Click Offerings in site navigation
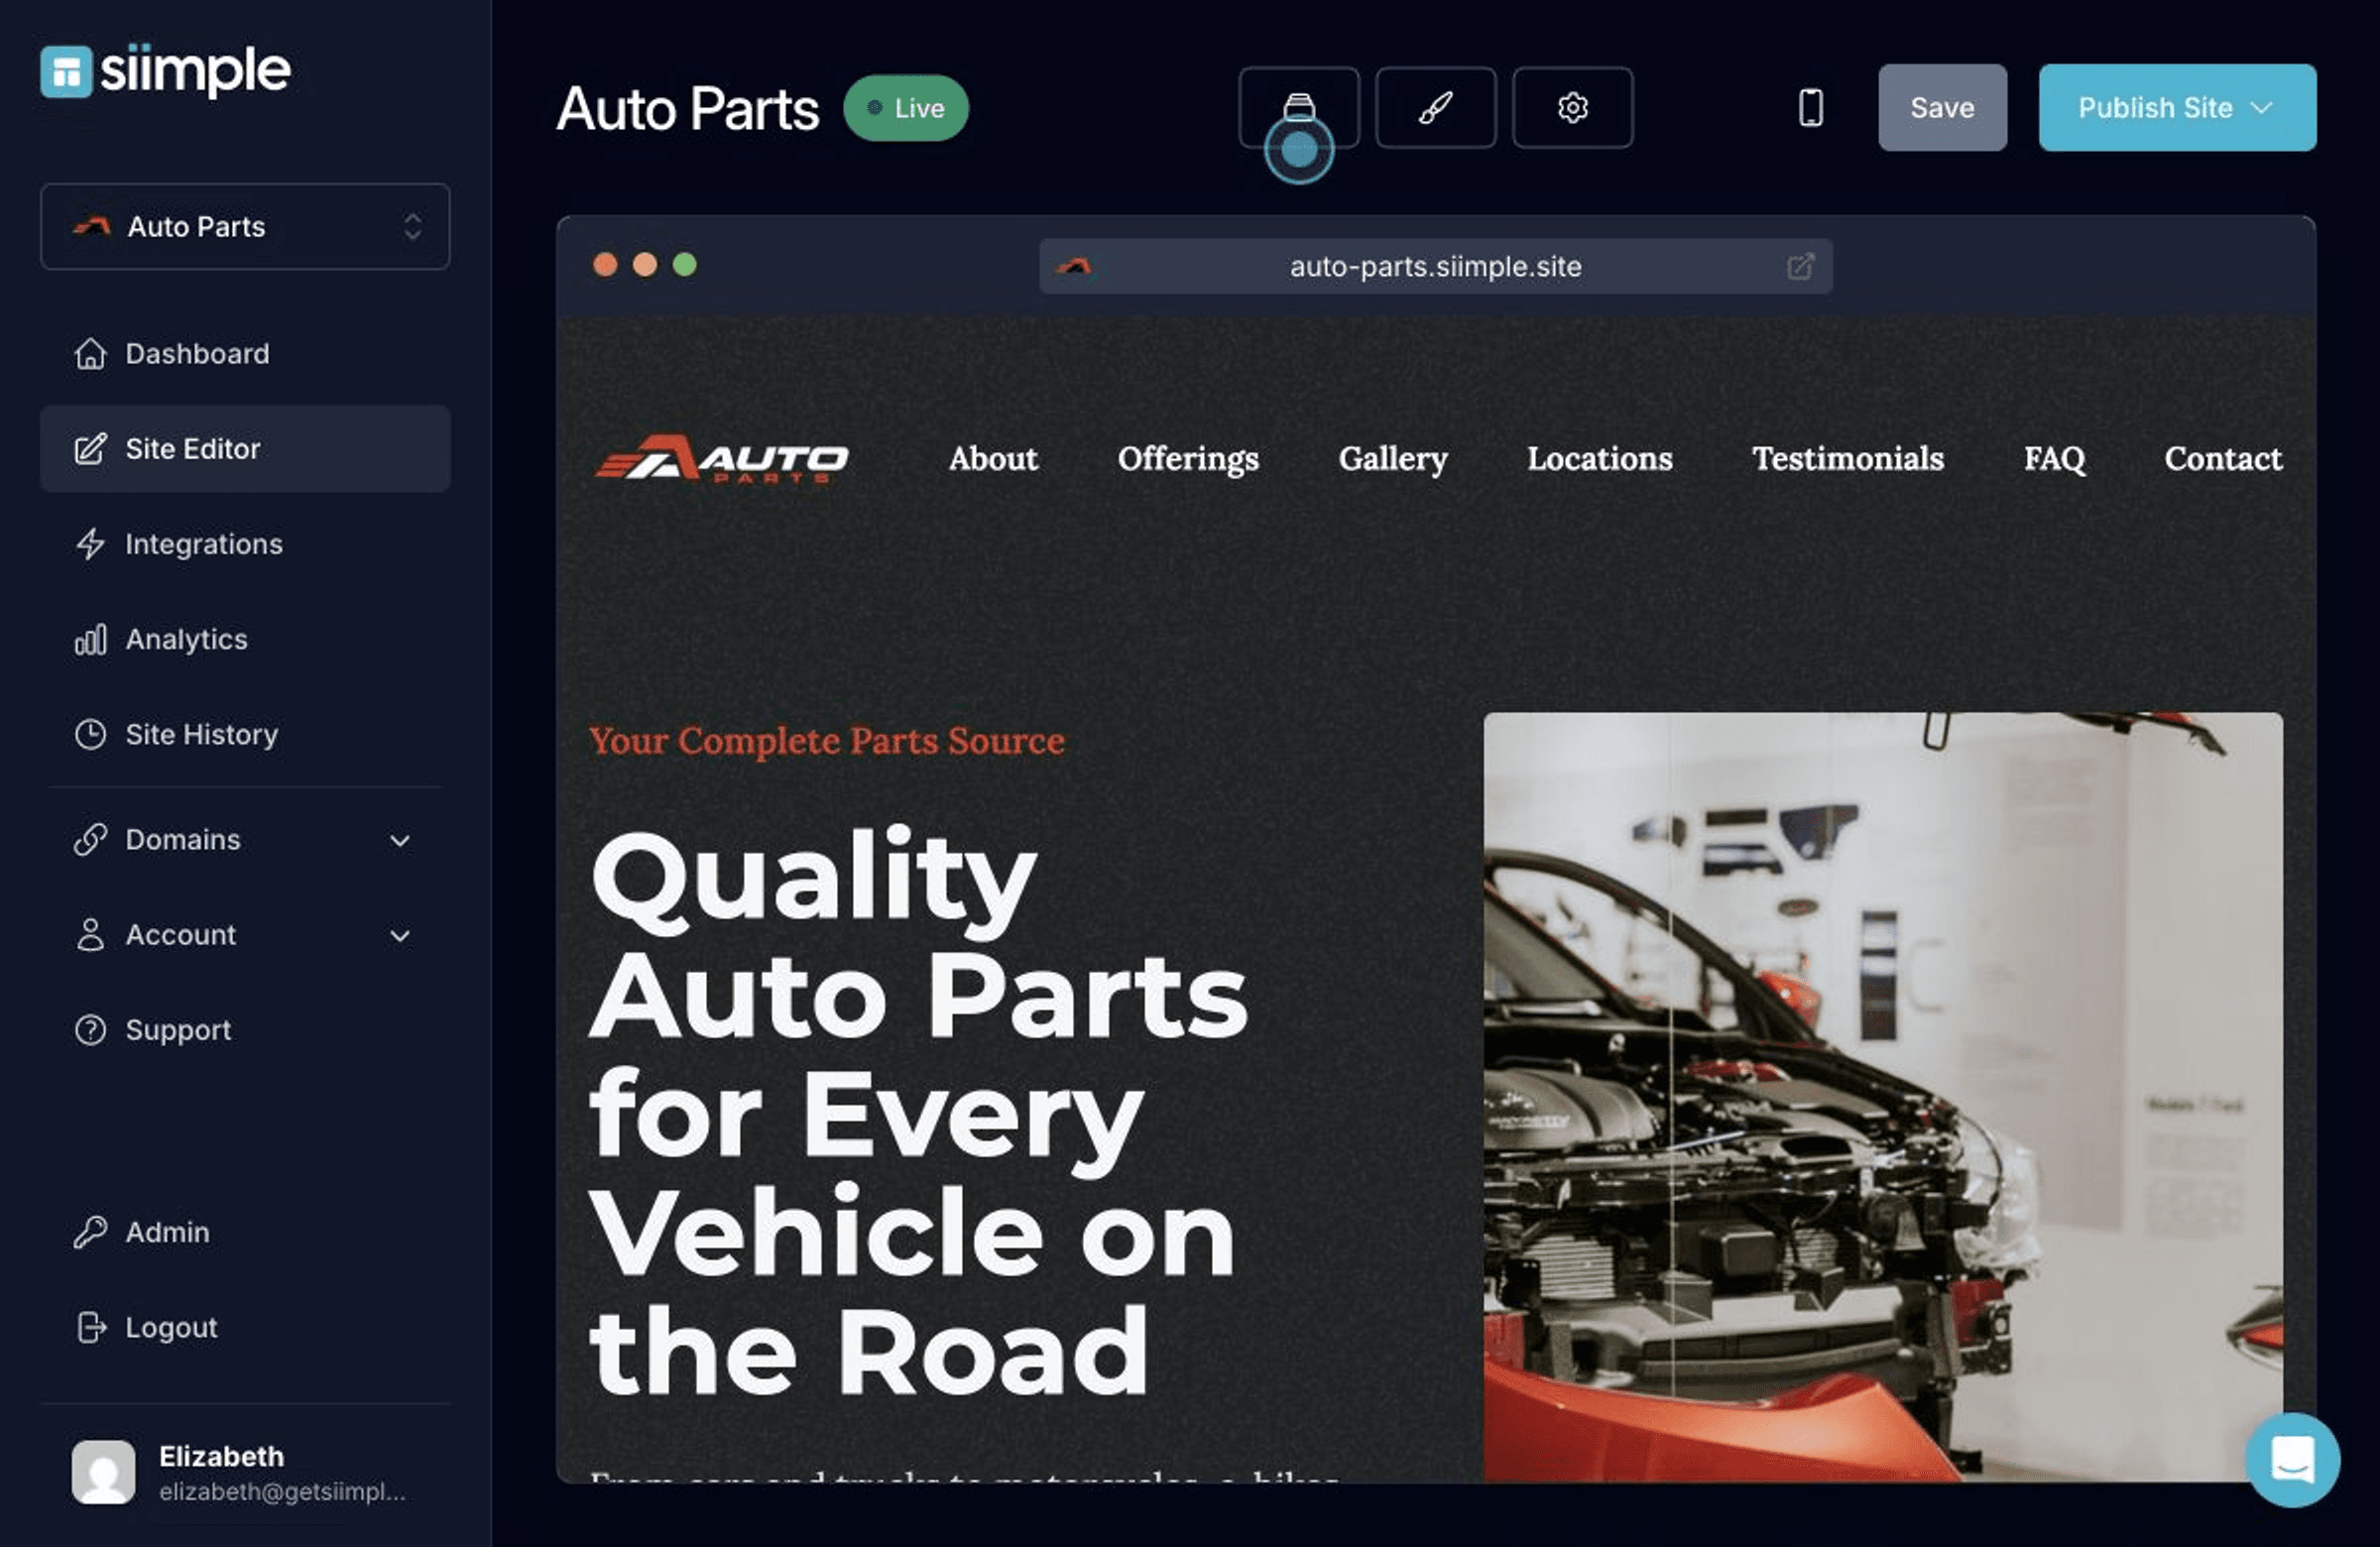Image resolution: width=2380 pixels, height=1547 pixels. (x=1188, y=458)
